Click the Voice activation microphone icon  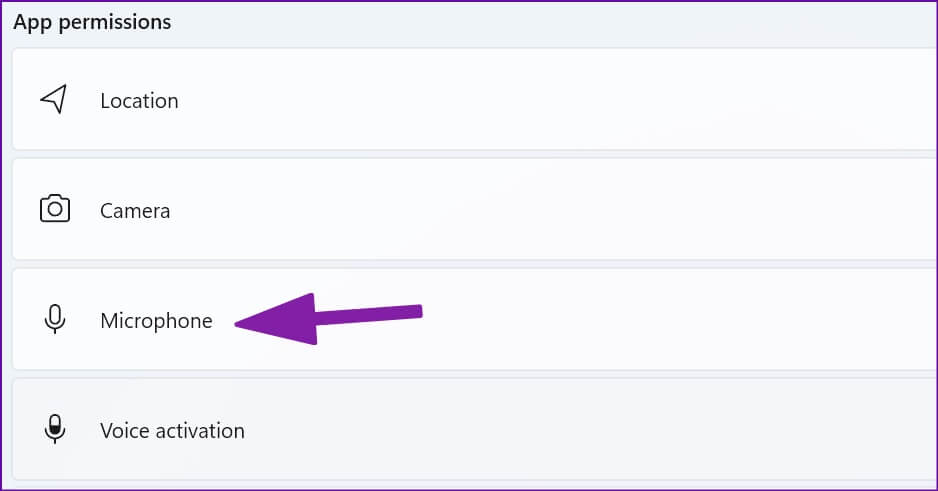tap(54, 430)
